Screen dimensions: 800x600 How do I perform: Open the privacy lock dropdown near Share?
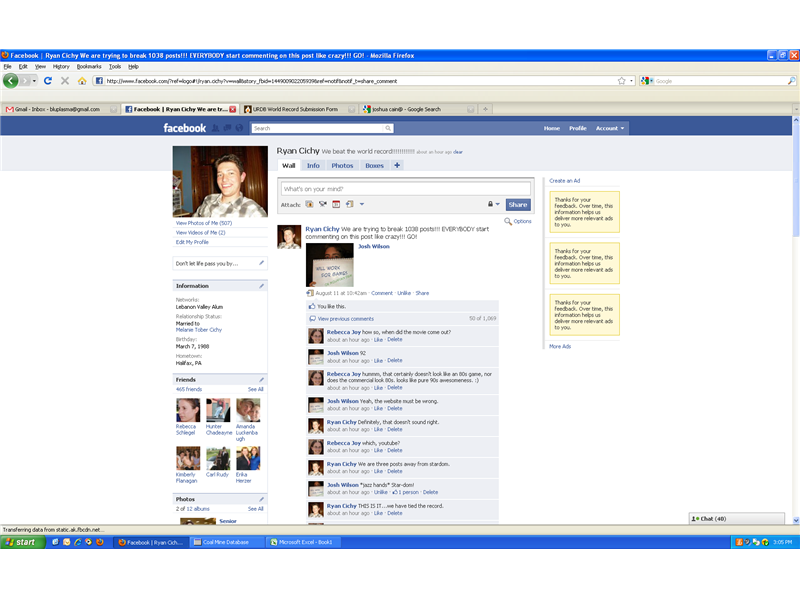489,204
